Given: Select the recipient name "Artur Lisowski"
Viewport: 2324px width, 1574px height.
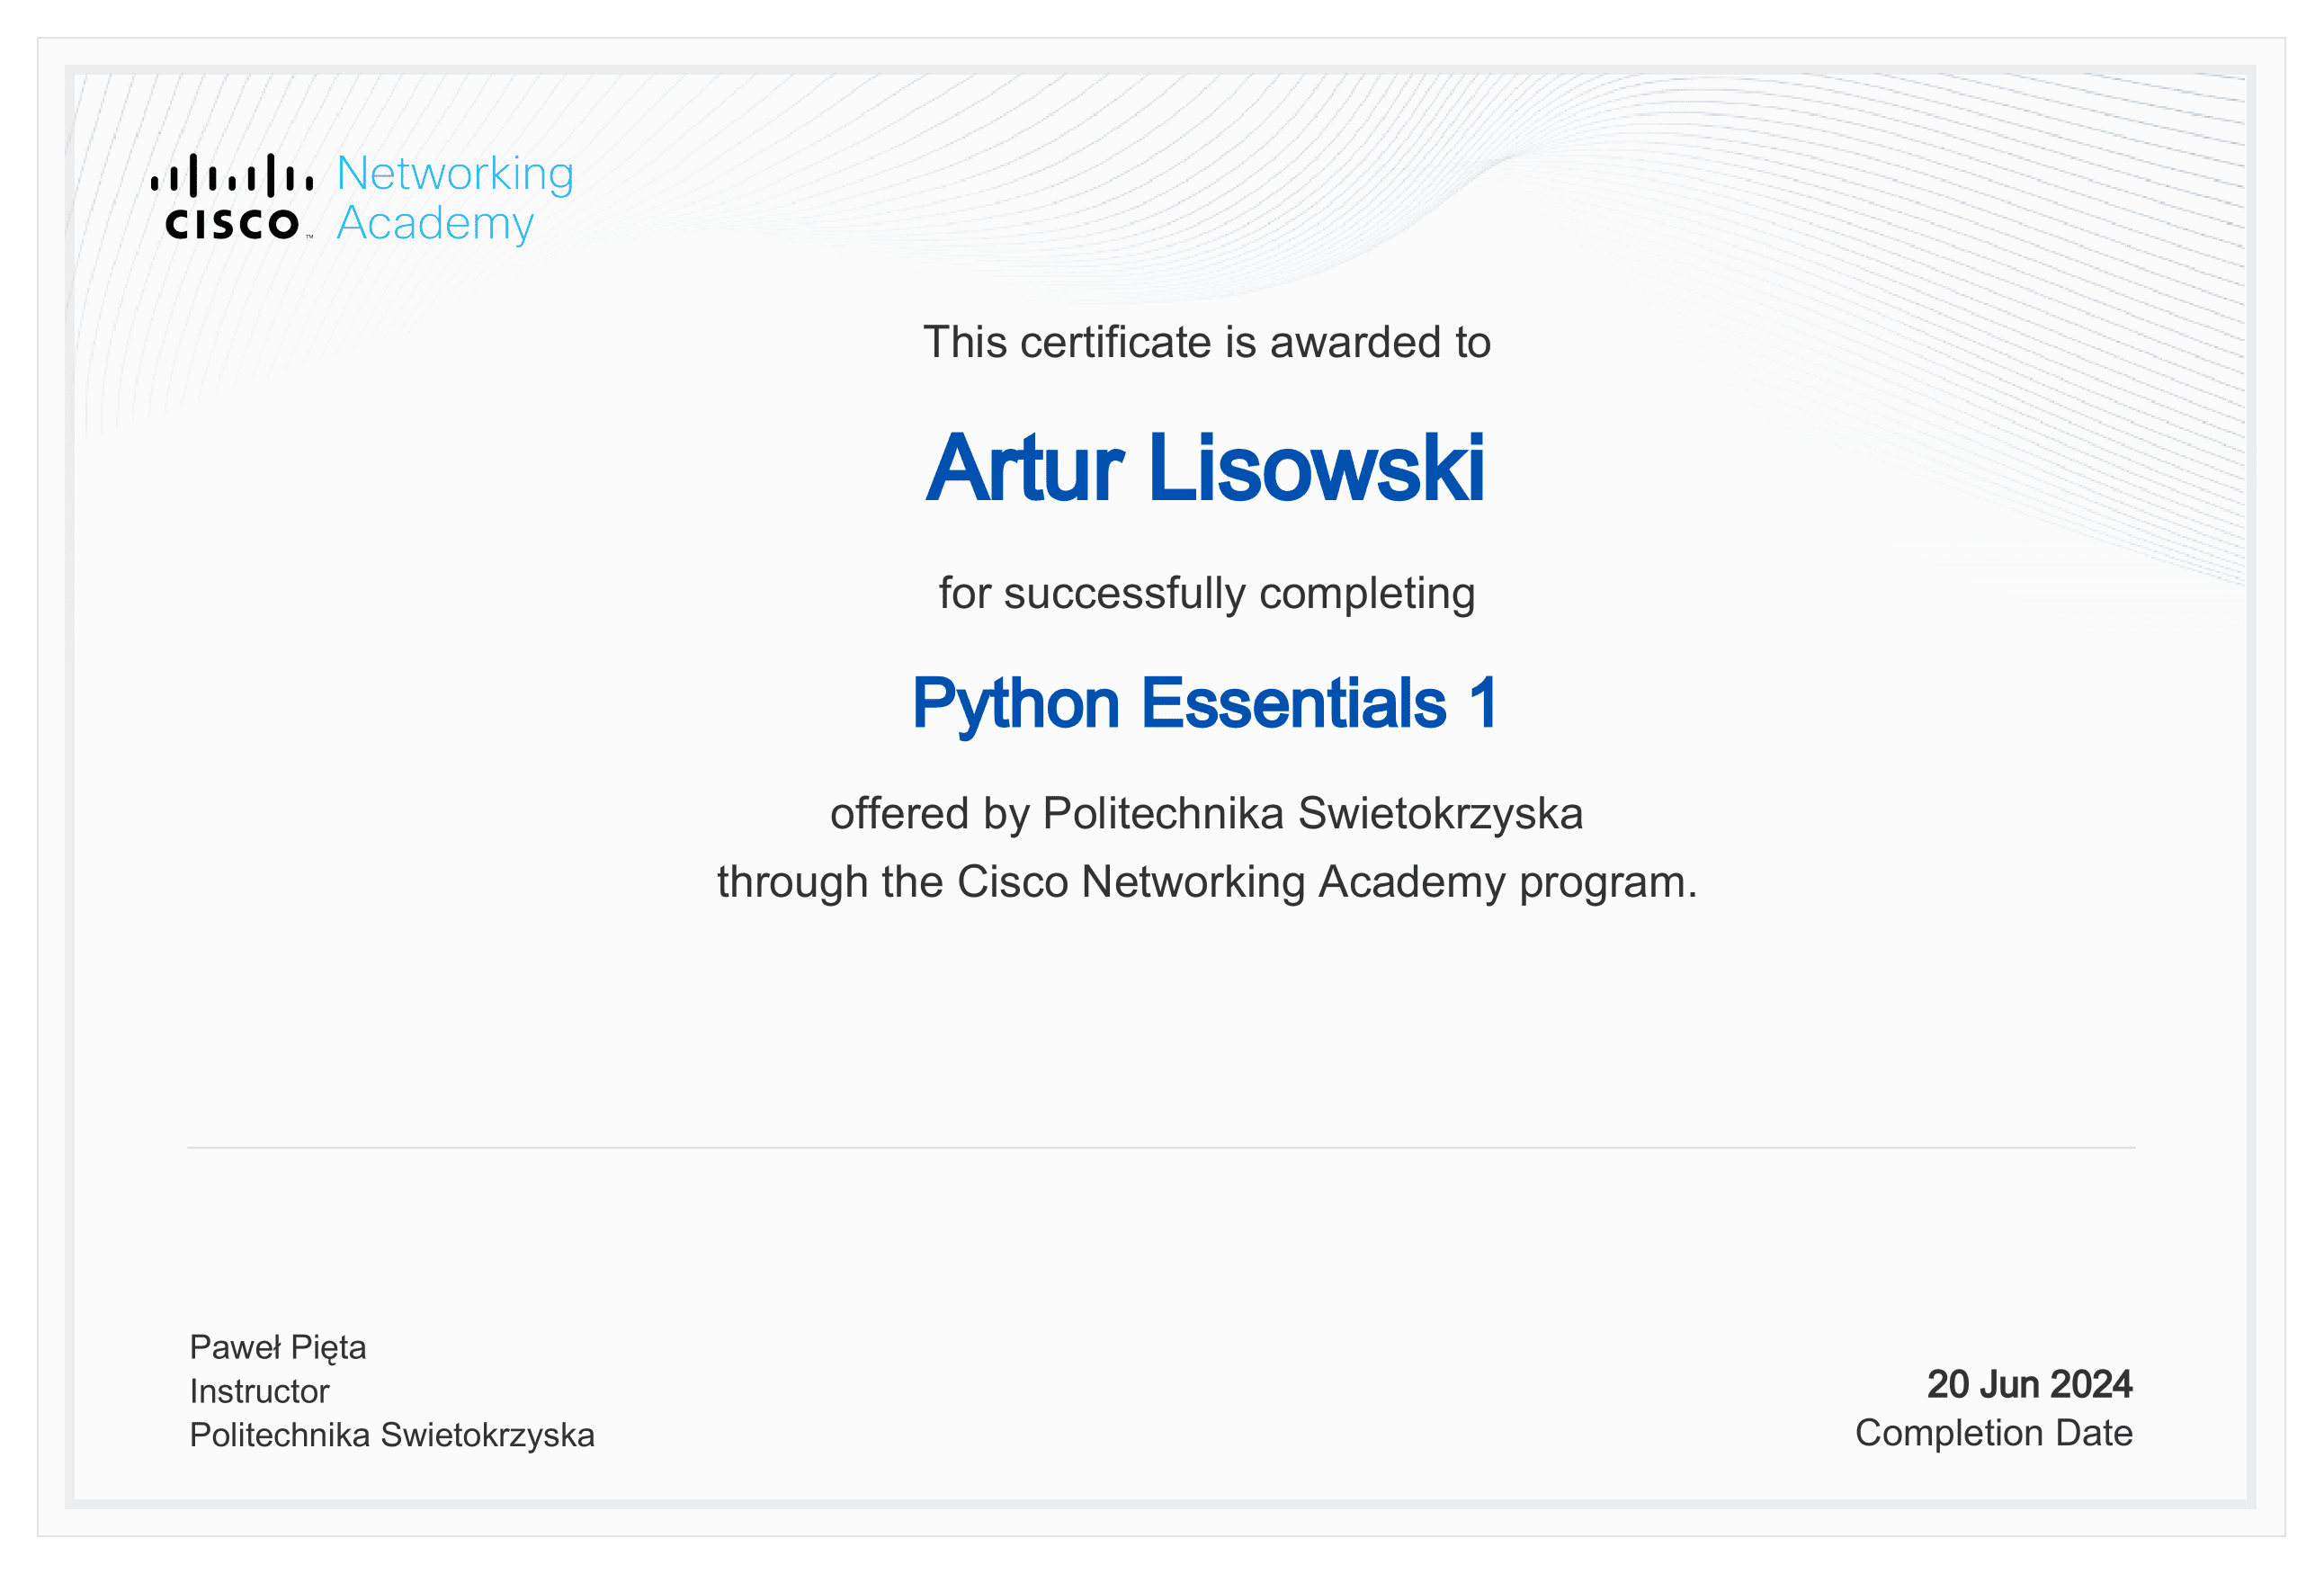Looking at the screenshot, I should (x=1205, y=468).
